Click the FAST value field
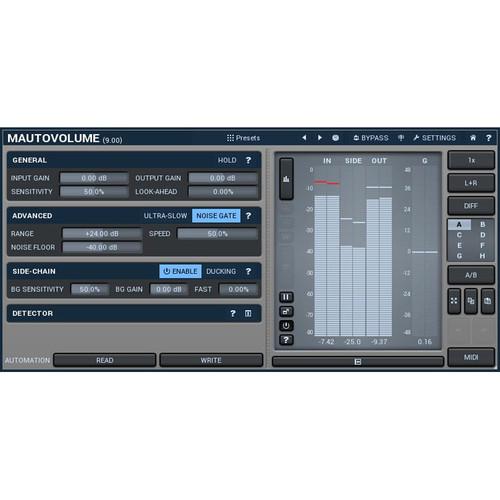500x500 pixels. [x=238, y=289]
